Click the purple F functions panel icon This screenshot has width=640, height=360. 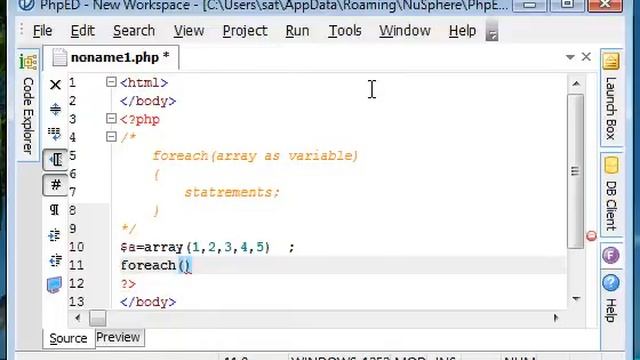click(x=611, y=256)
